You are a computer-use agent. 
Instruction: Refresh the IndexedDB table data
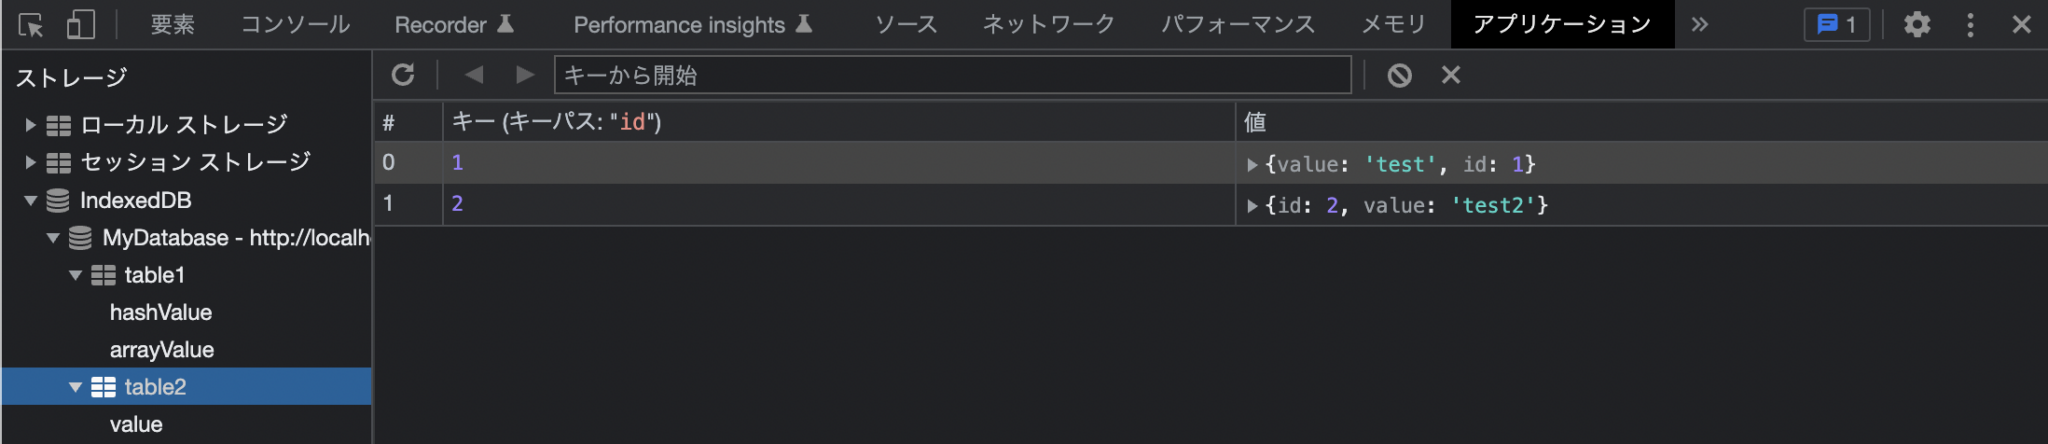(x=403, y=75)
